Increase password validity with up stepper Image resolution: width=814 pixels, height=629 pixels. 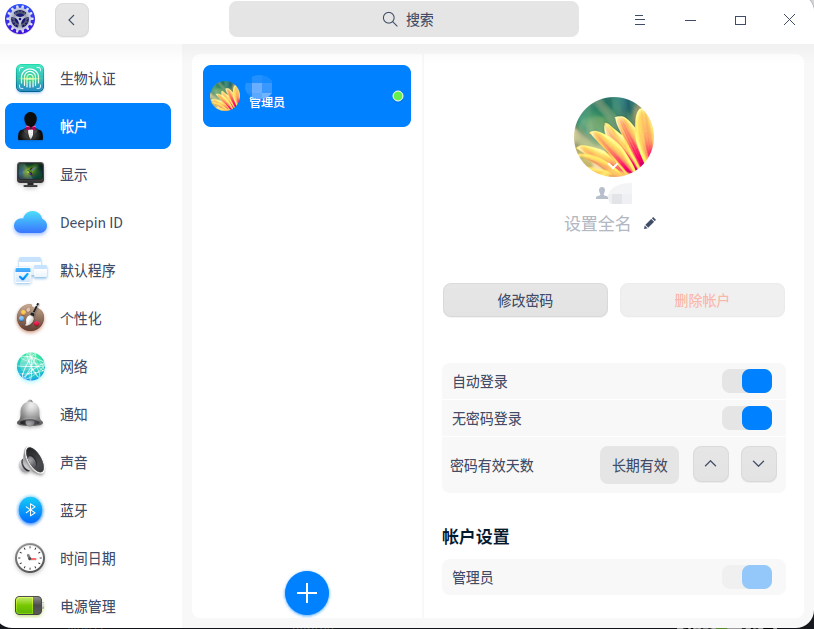point(711,464)
